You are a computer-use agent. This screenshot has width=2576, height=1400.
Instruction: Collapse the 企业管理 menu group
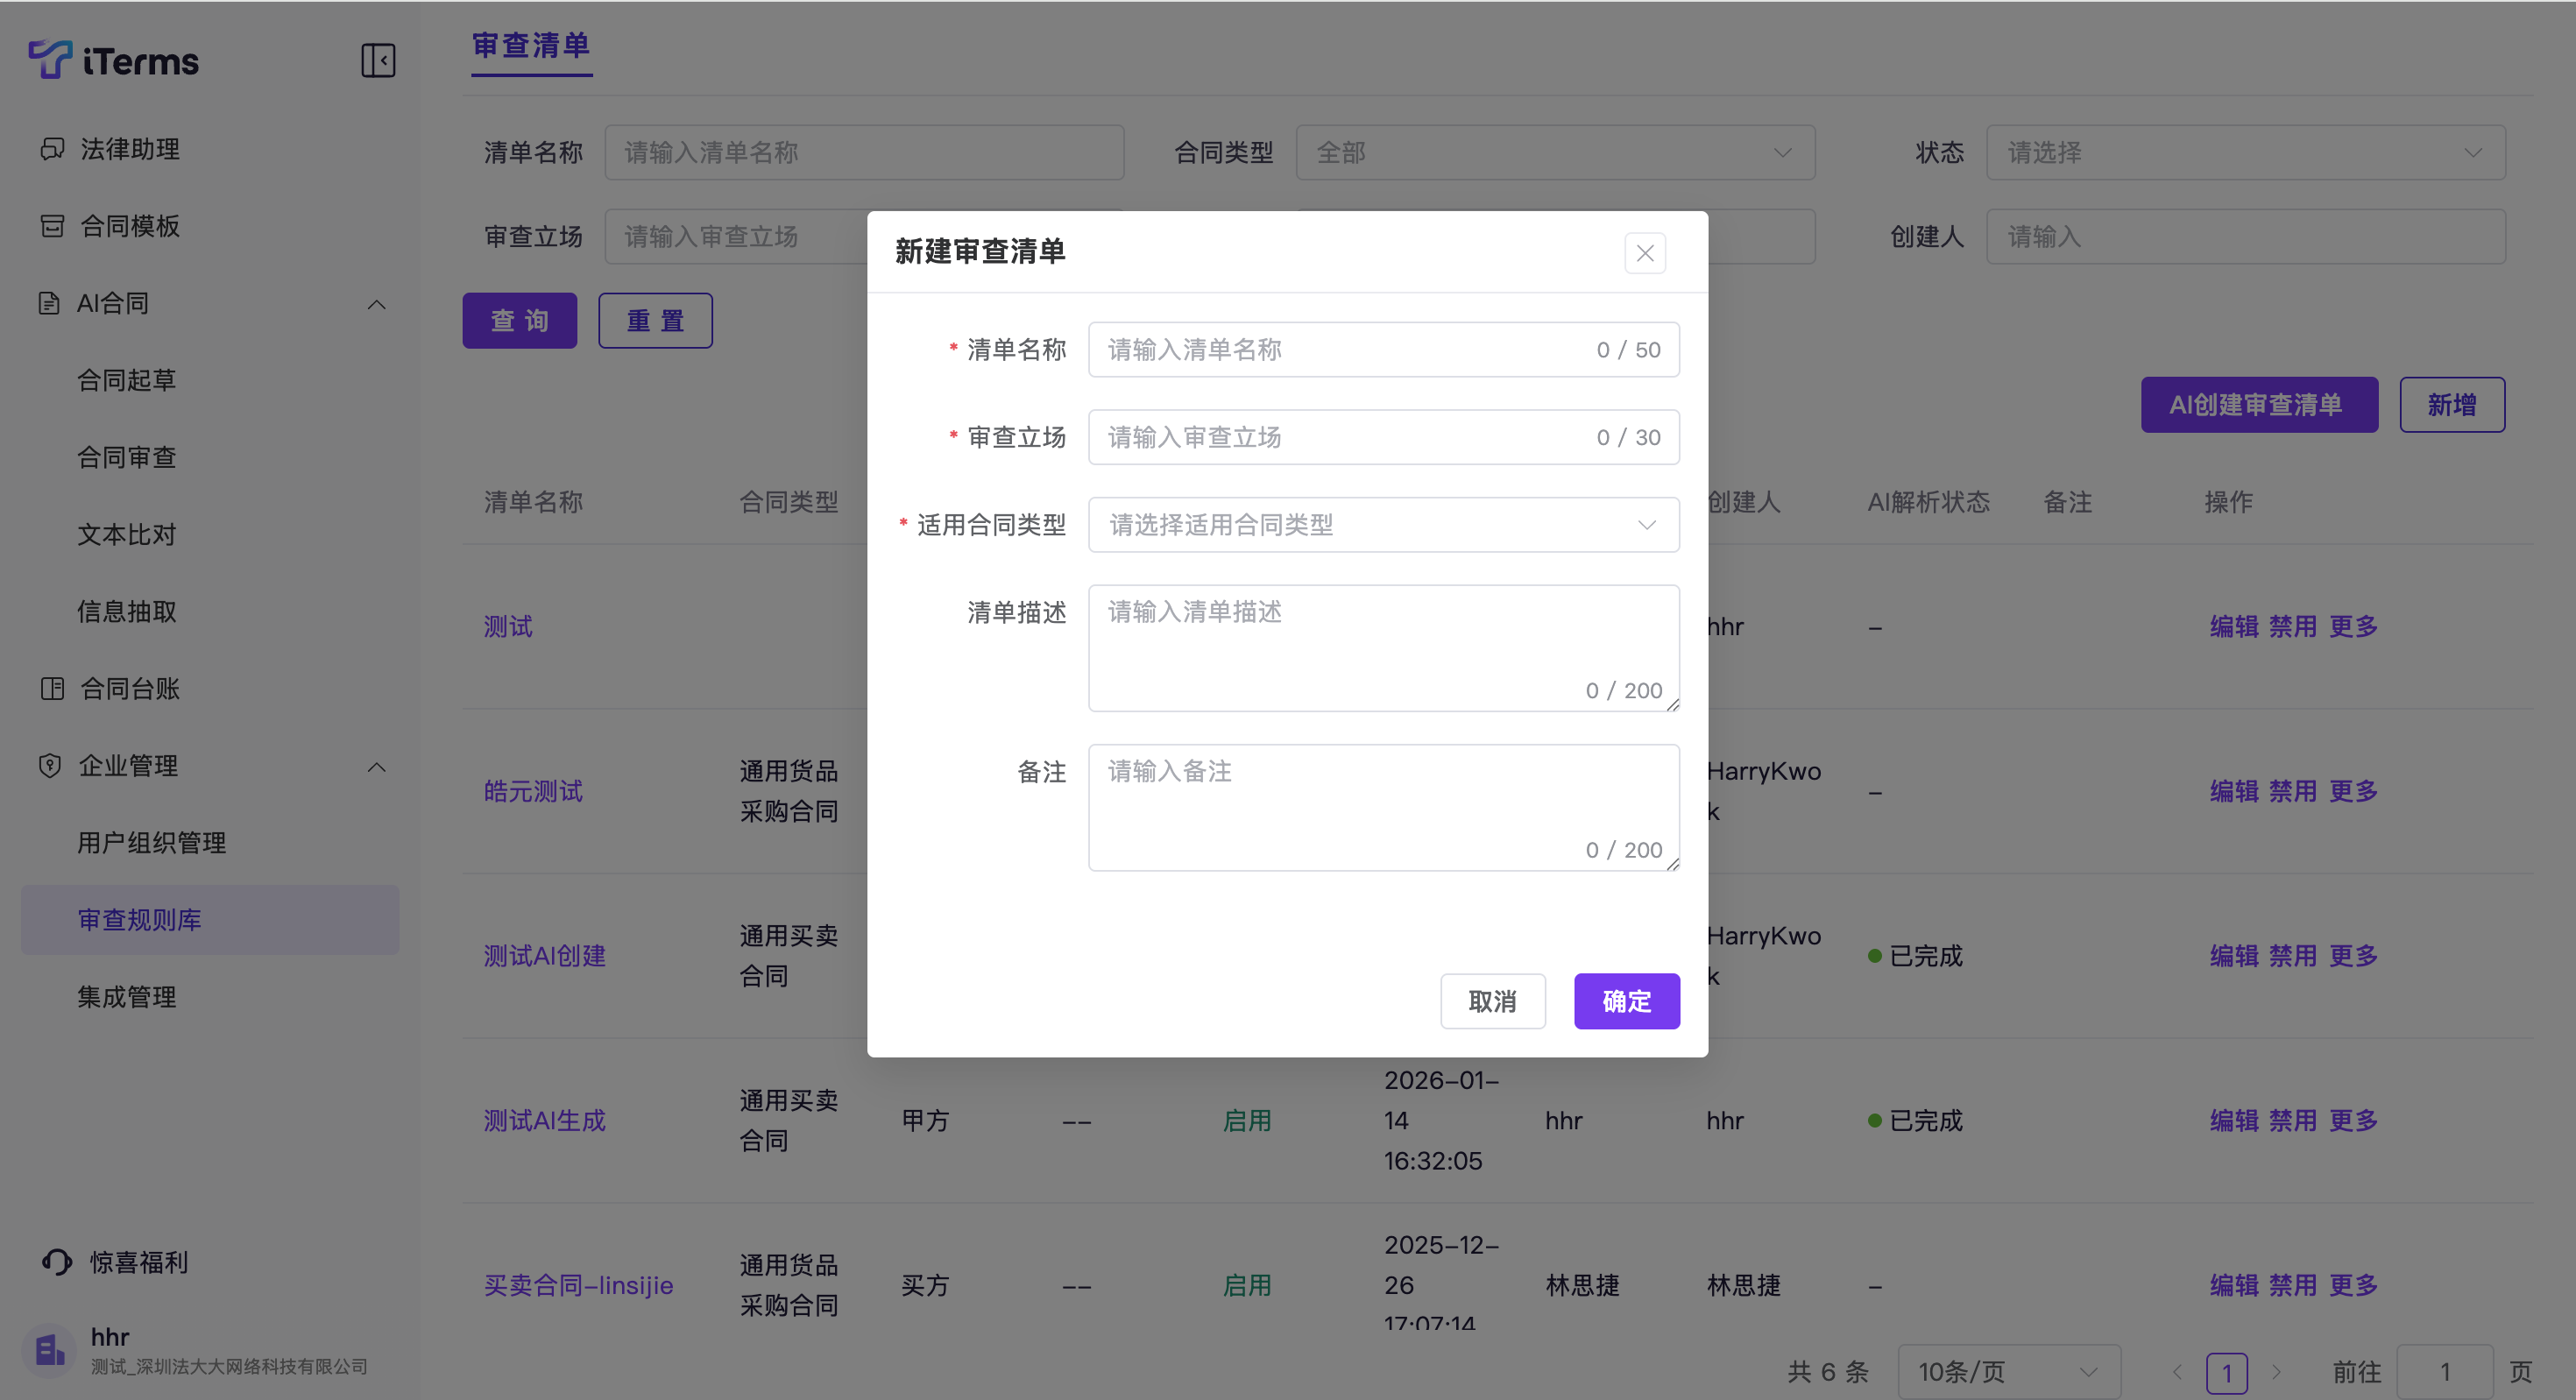point(376,767)
